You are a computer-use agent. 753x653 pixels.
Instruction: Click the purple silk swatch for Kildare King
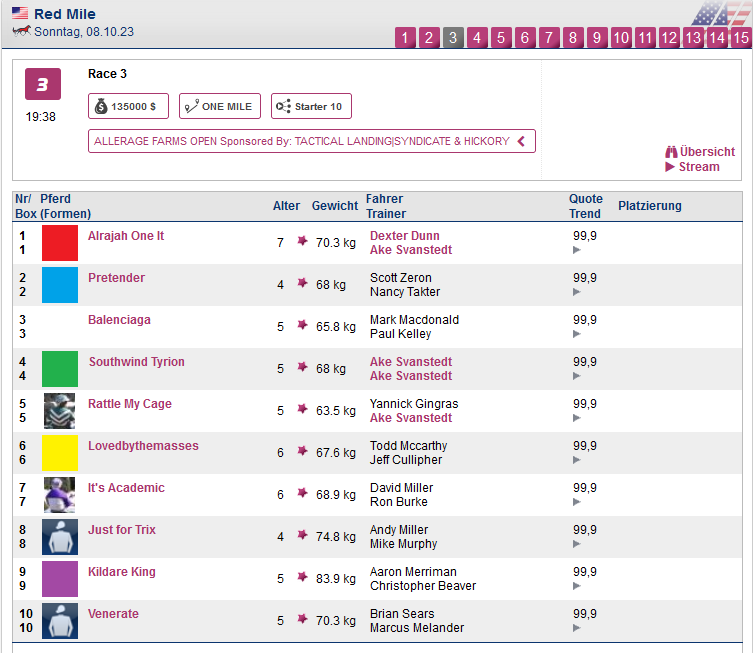tap(60, 579)
